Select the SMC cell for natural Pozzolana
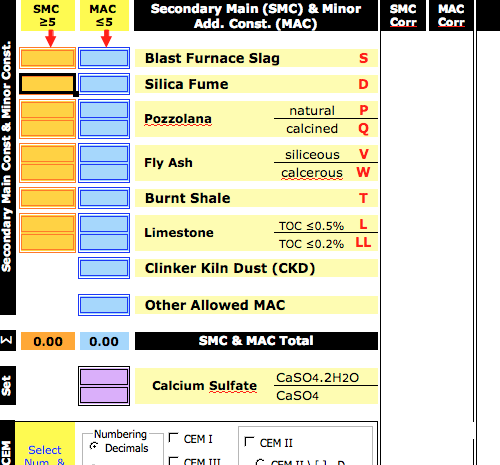 pos(48,110)
